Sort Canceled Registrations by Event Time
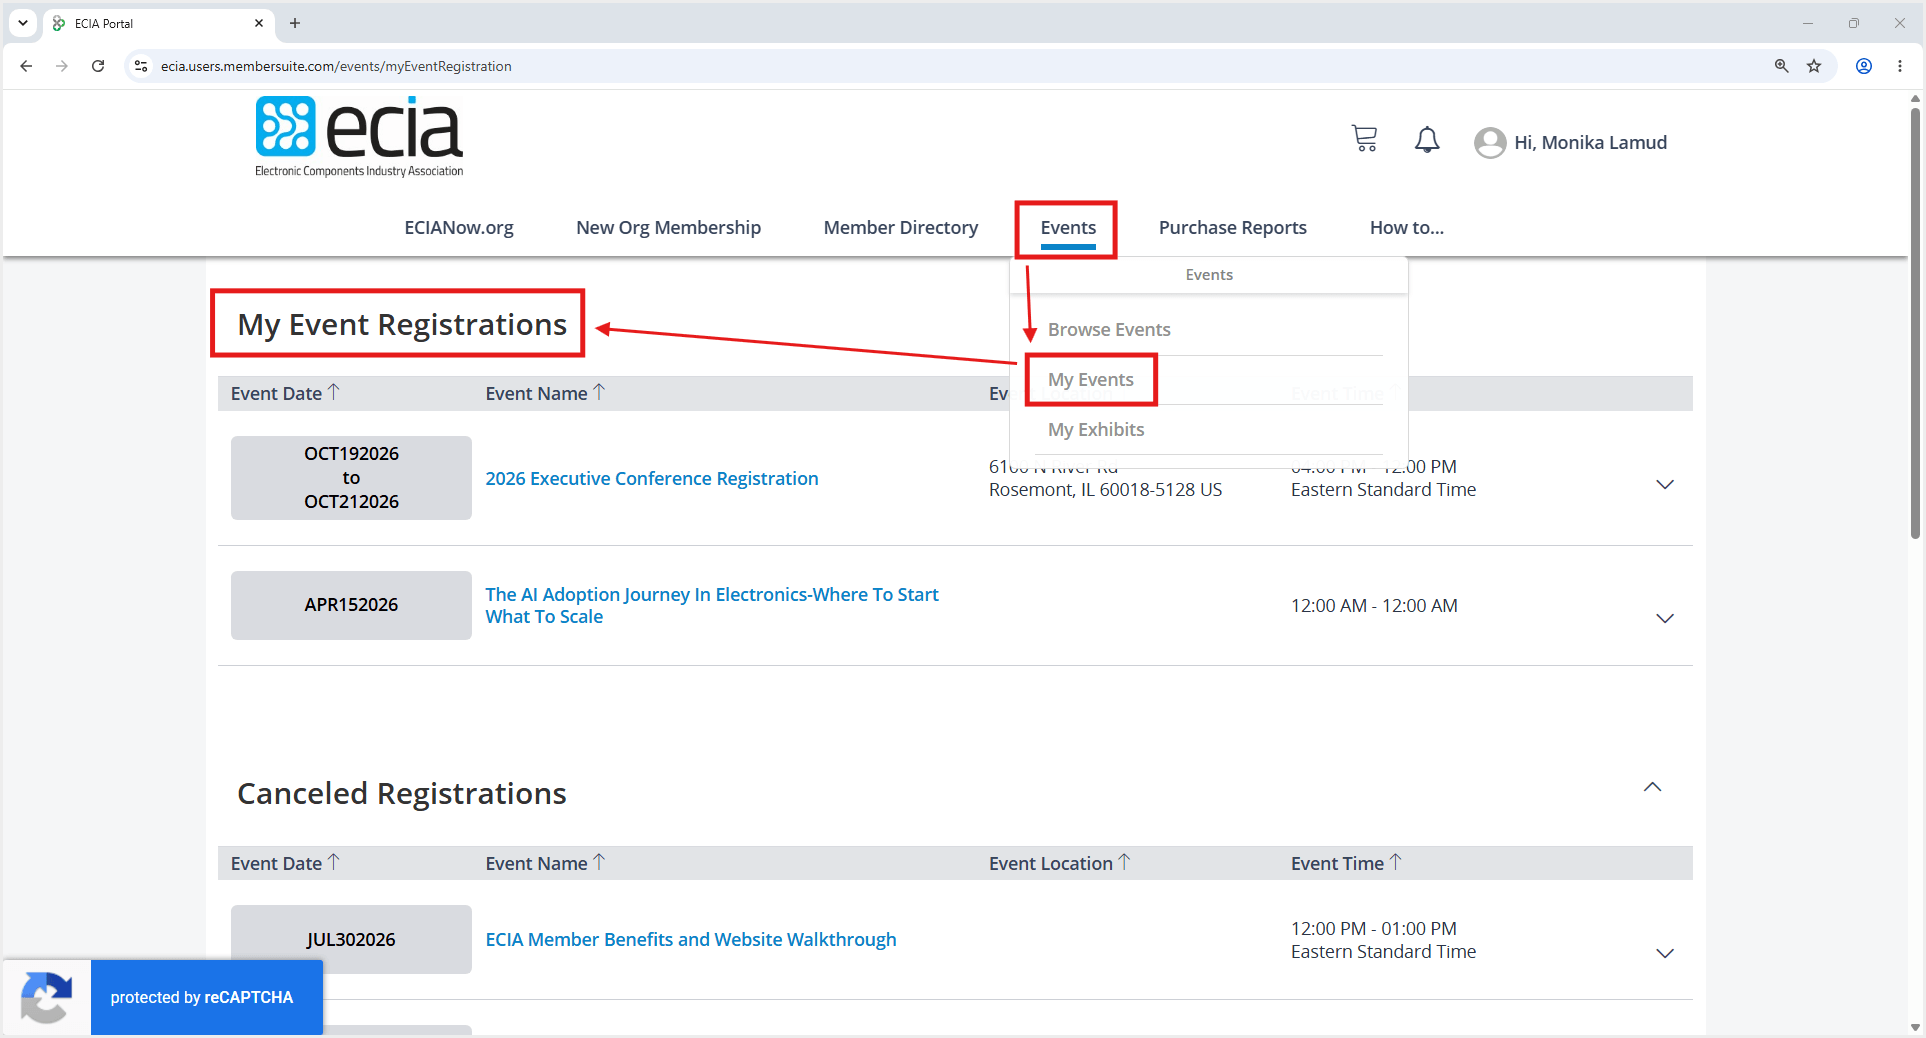The height and width of the screenshot is (1038, 1926). (x=1346, y=863)
